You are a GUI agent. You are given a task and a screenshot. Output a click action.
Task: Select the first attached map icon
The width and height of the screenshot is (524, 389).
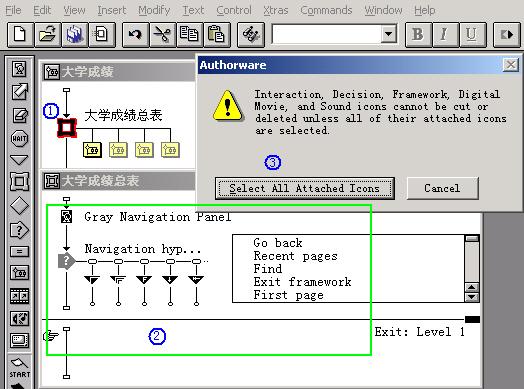point(92,150)
